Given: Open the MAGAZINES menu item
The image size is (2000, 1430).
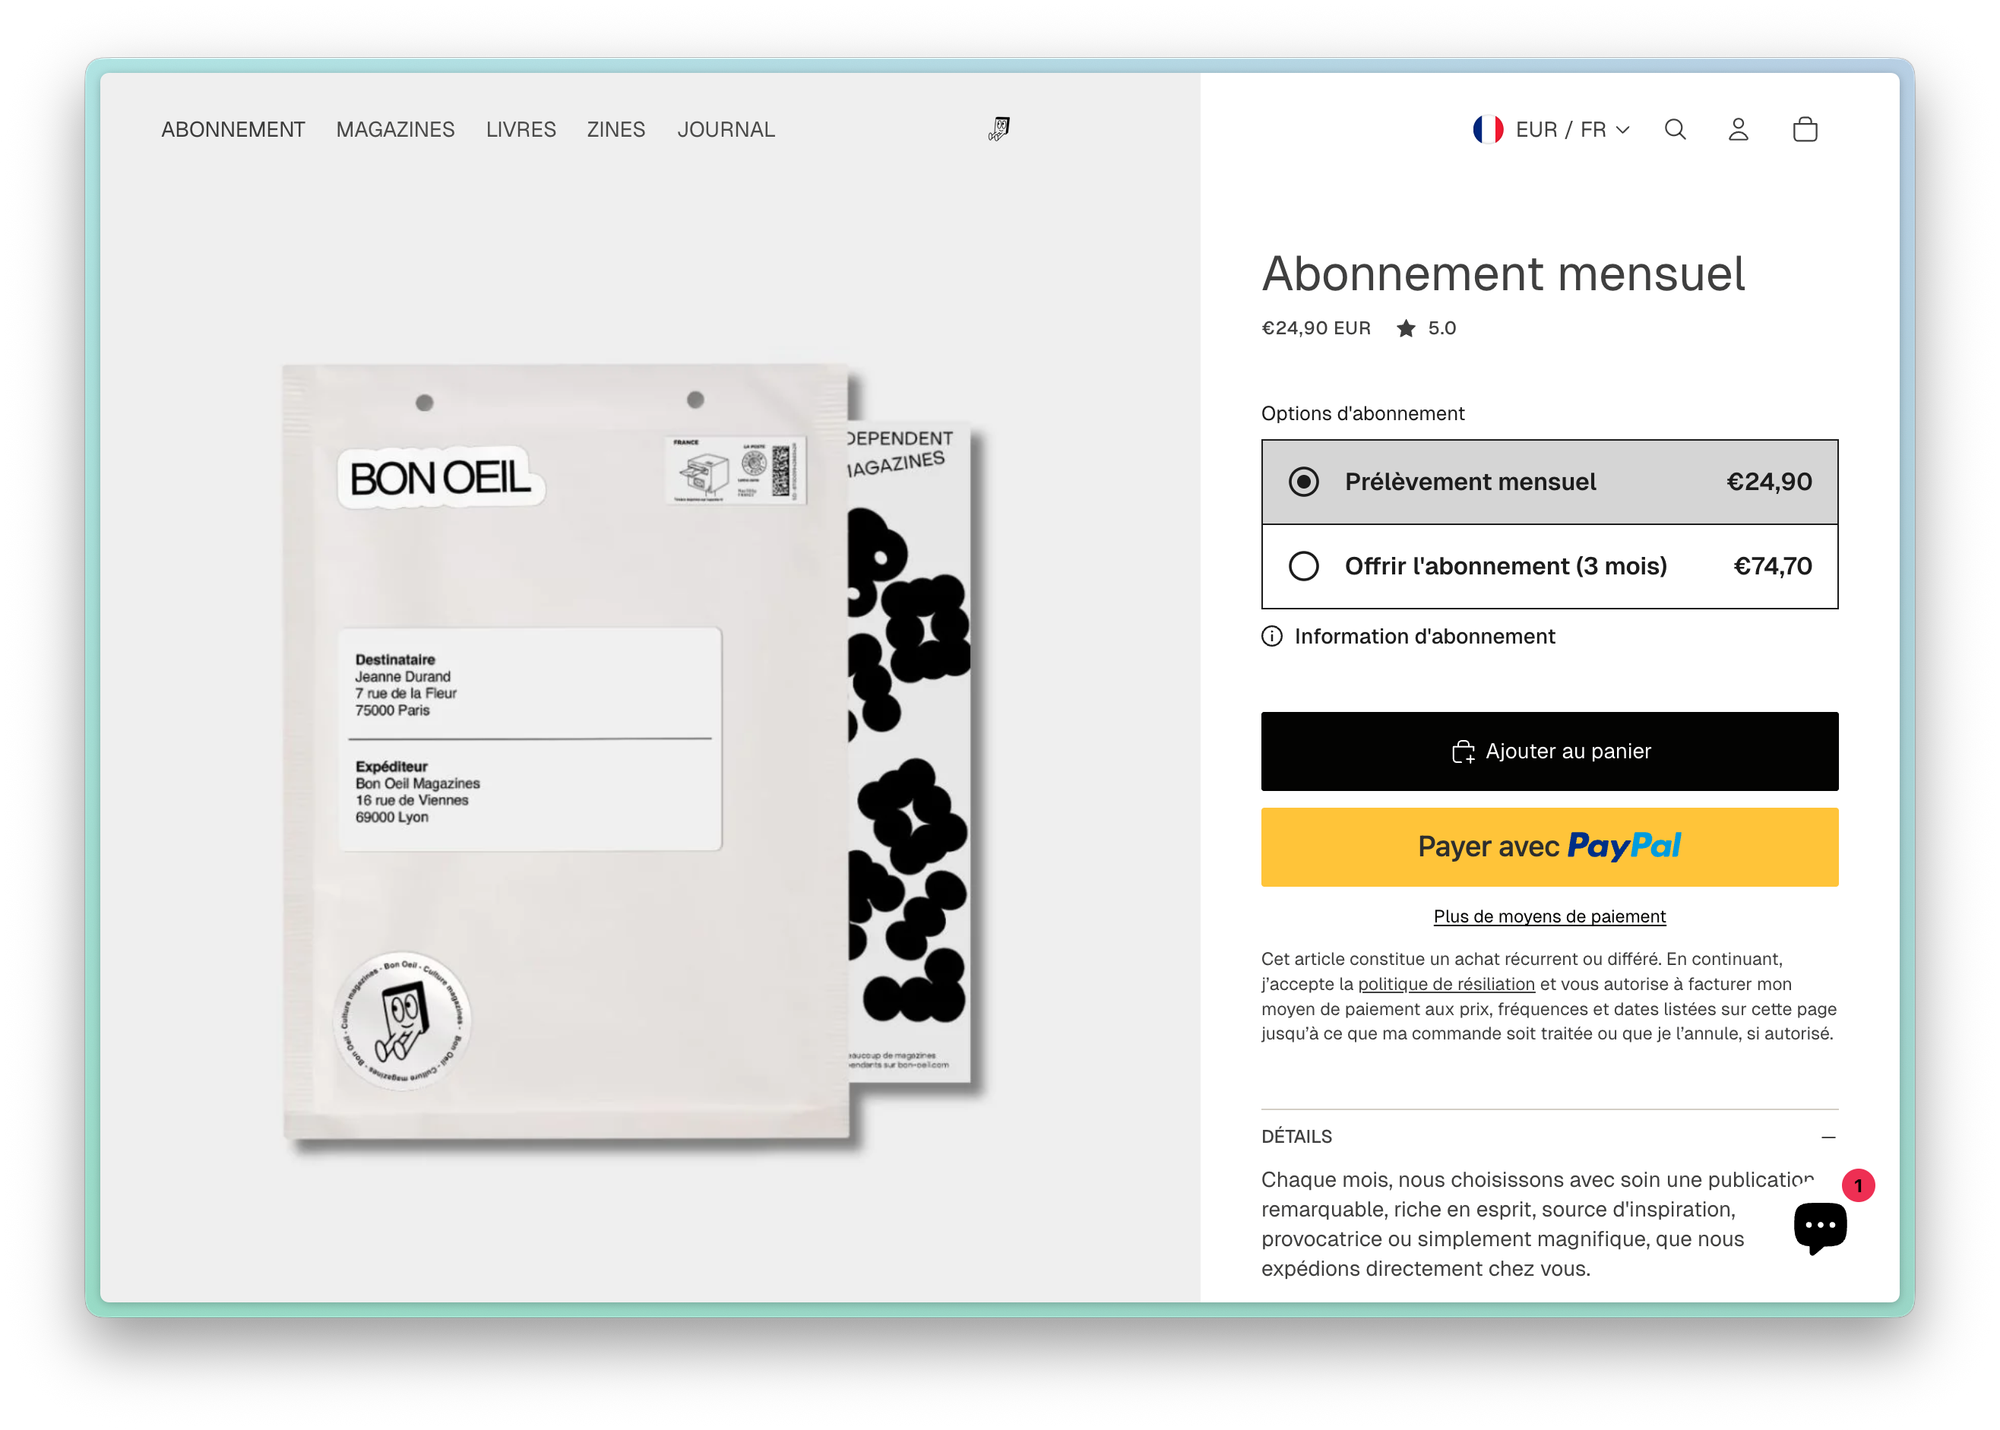Looking at the screenshot, I should (x=395, y=129).
